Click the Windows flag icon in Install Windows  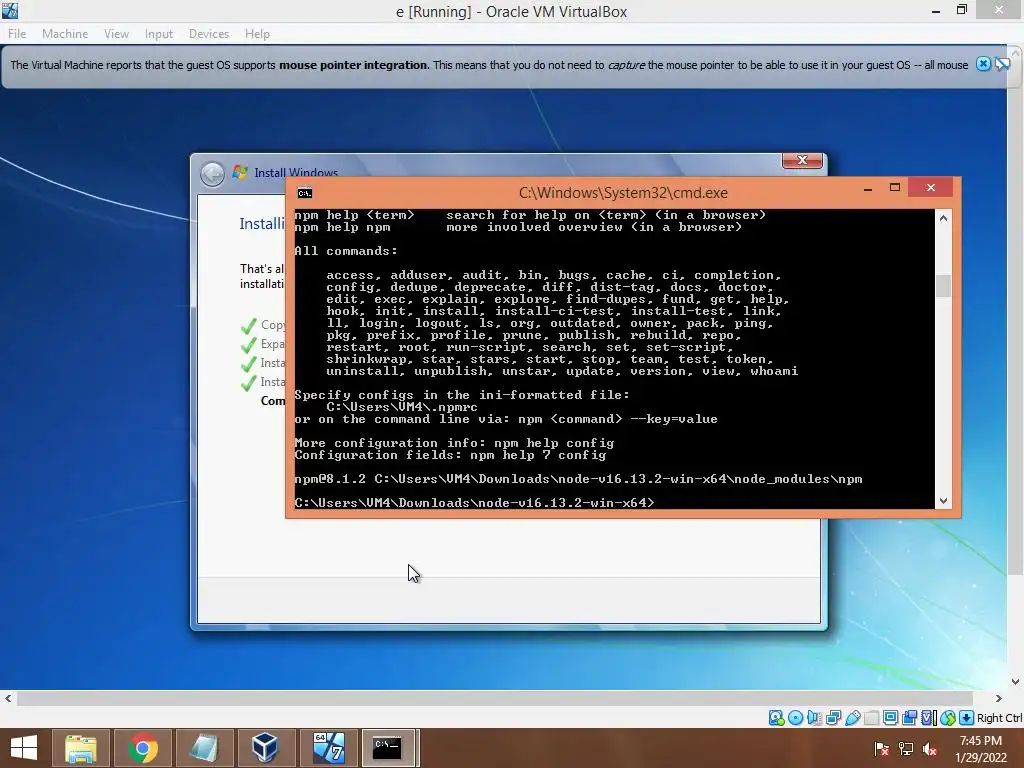[x=240, y=172]
